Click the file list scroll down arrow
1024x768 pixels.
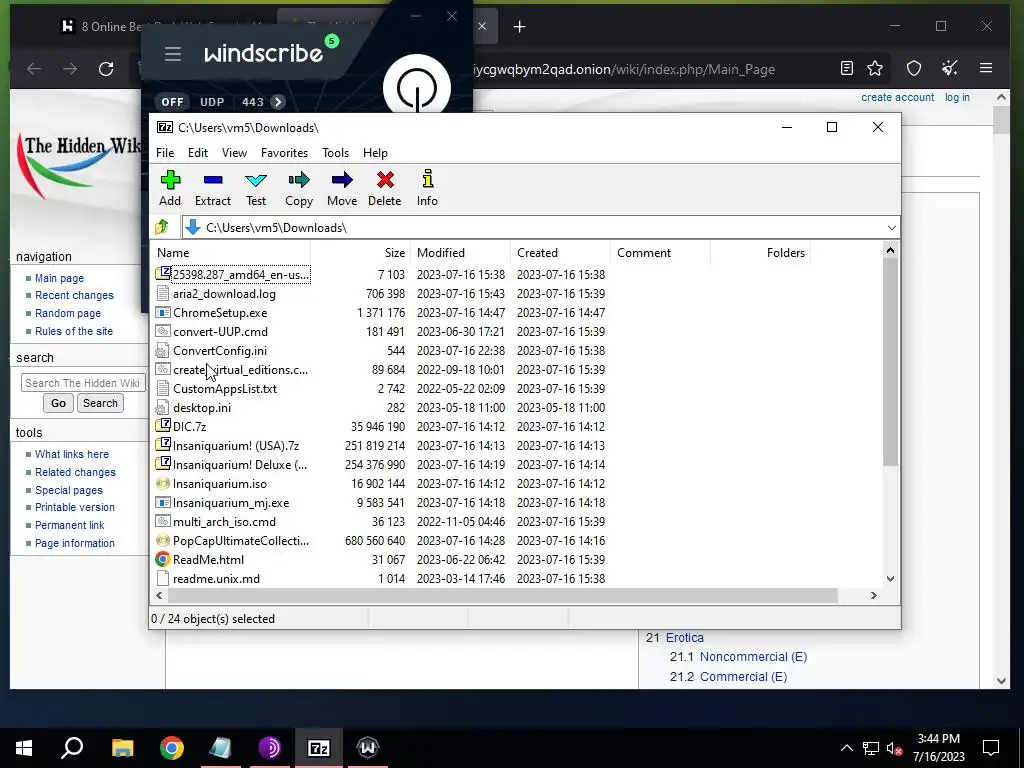pyautogui.click(x=890, y=579)
